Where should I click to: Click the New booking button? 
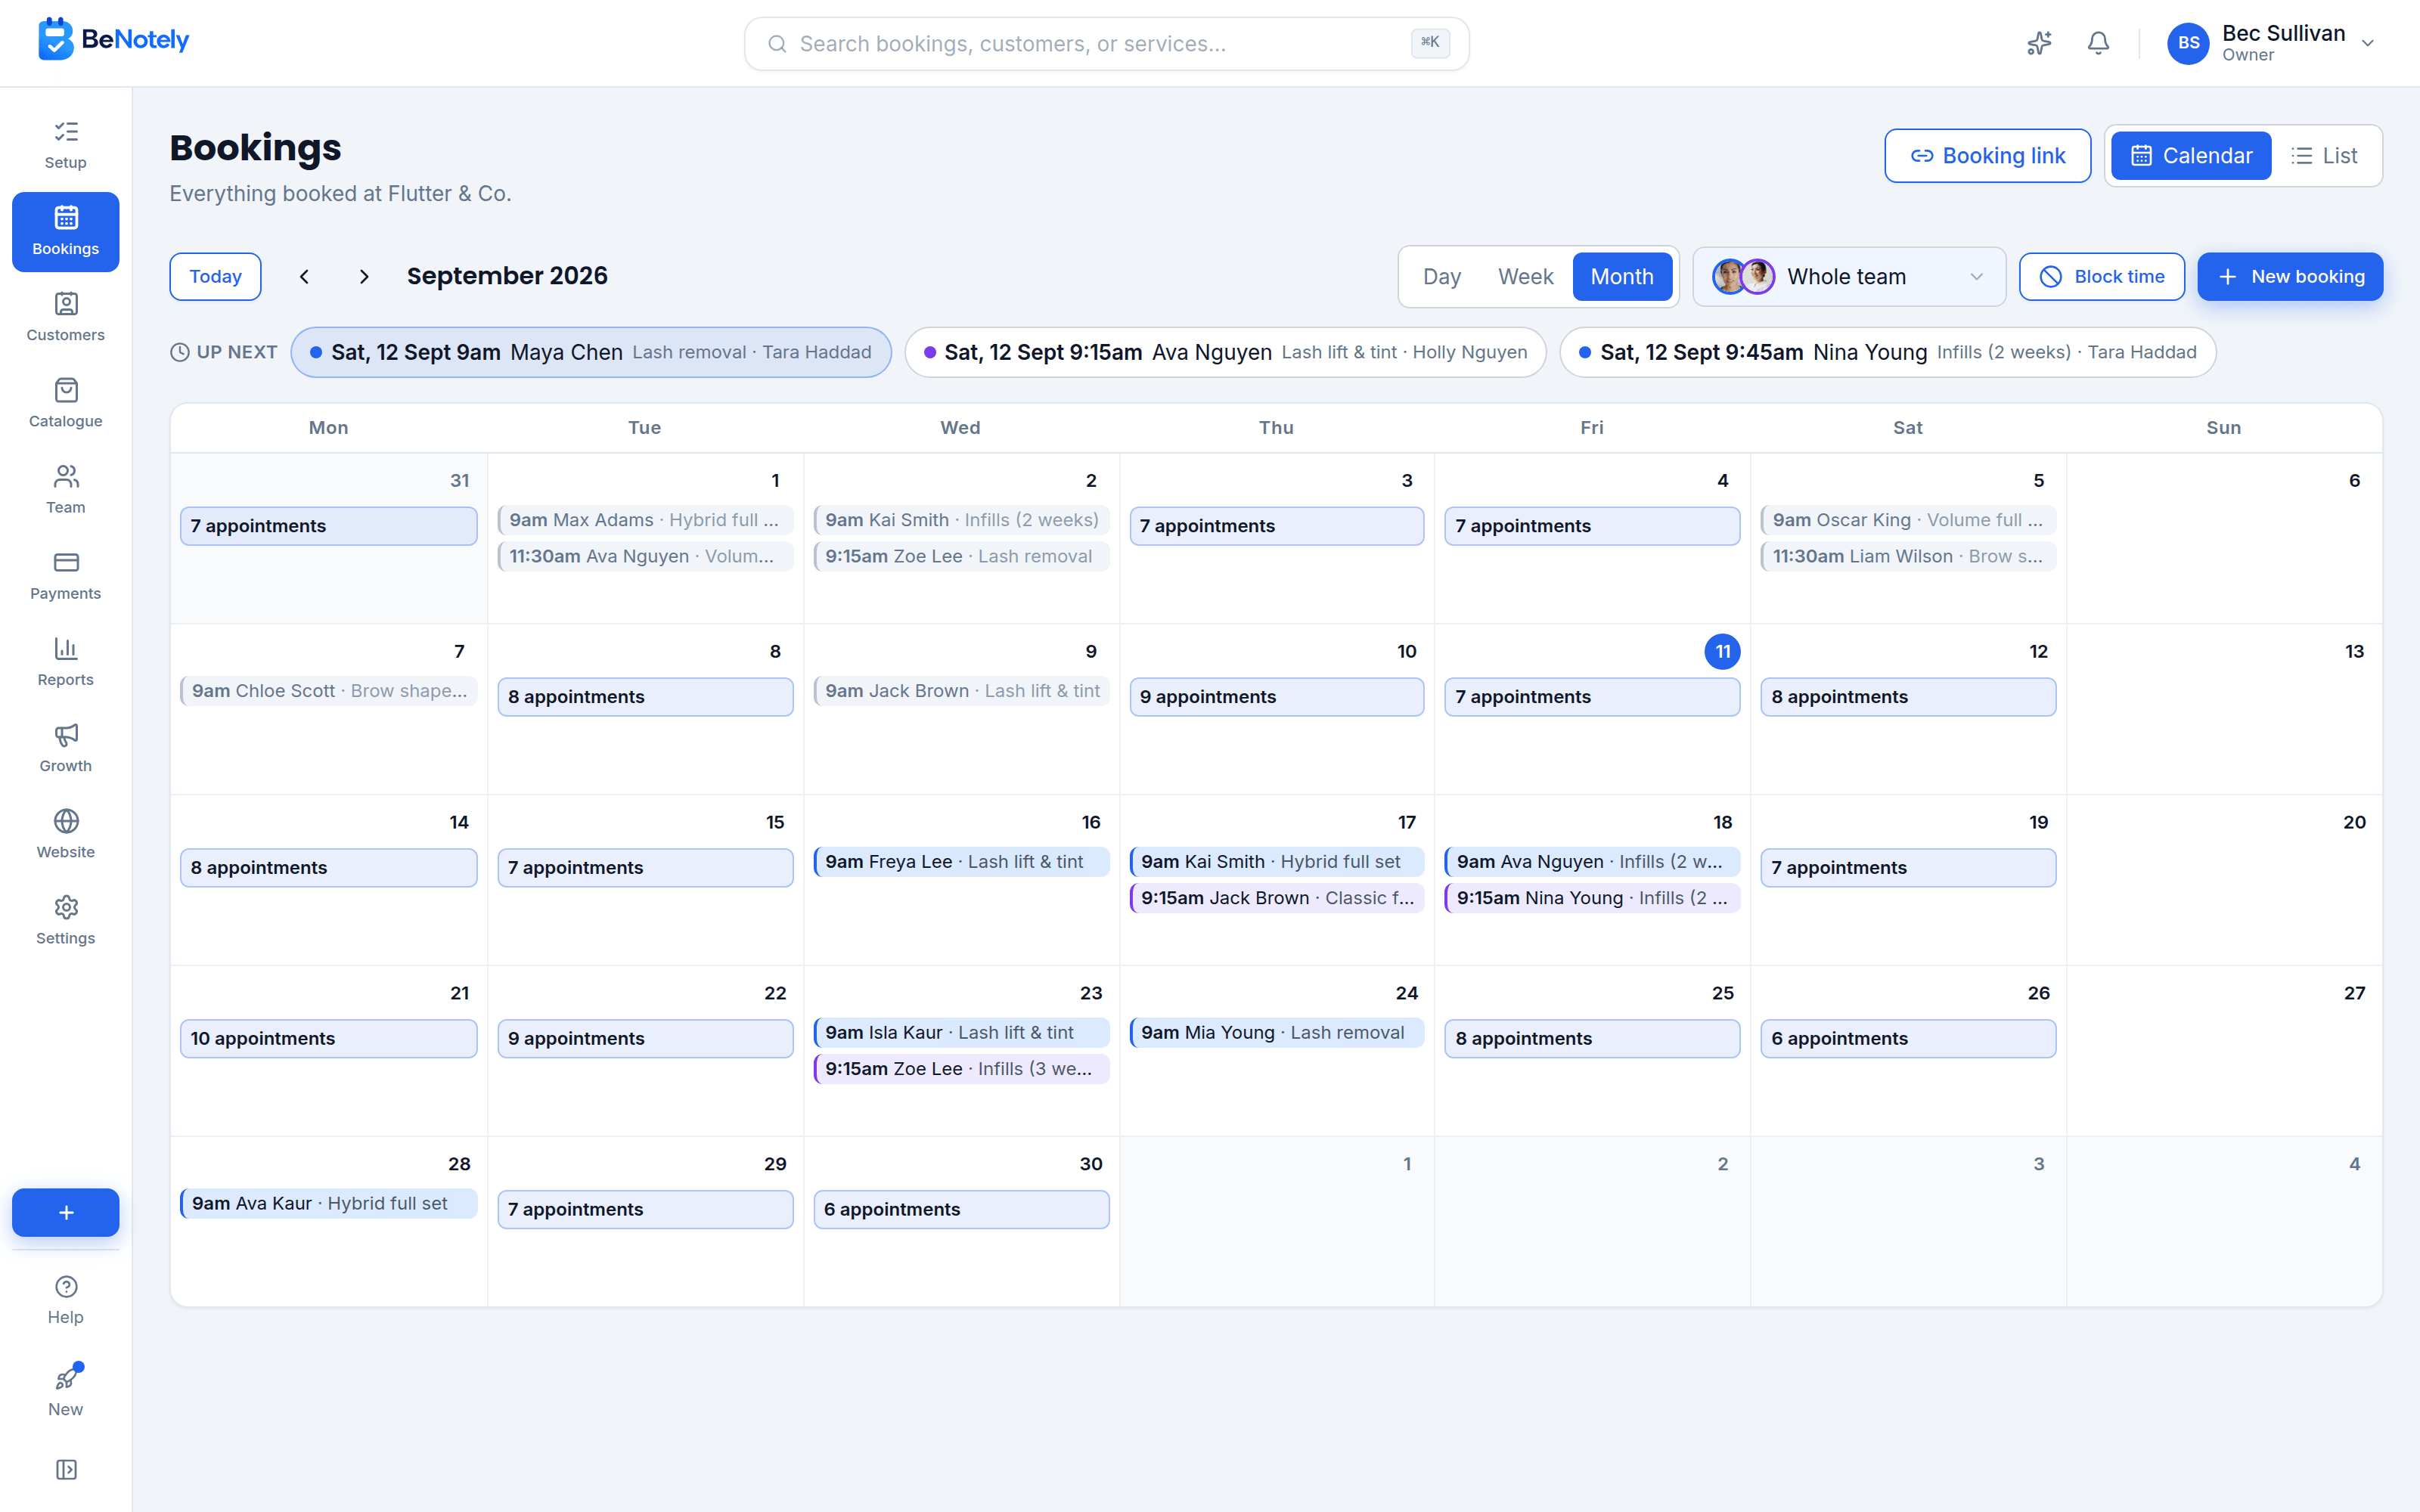pos(2290,277)
